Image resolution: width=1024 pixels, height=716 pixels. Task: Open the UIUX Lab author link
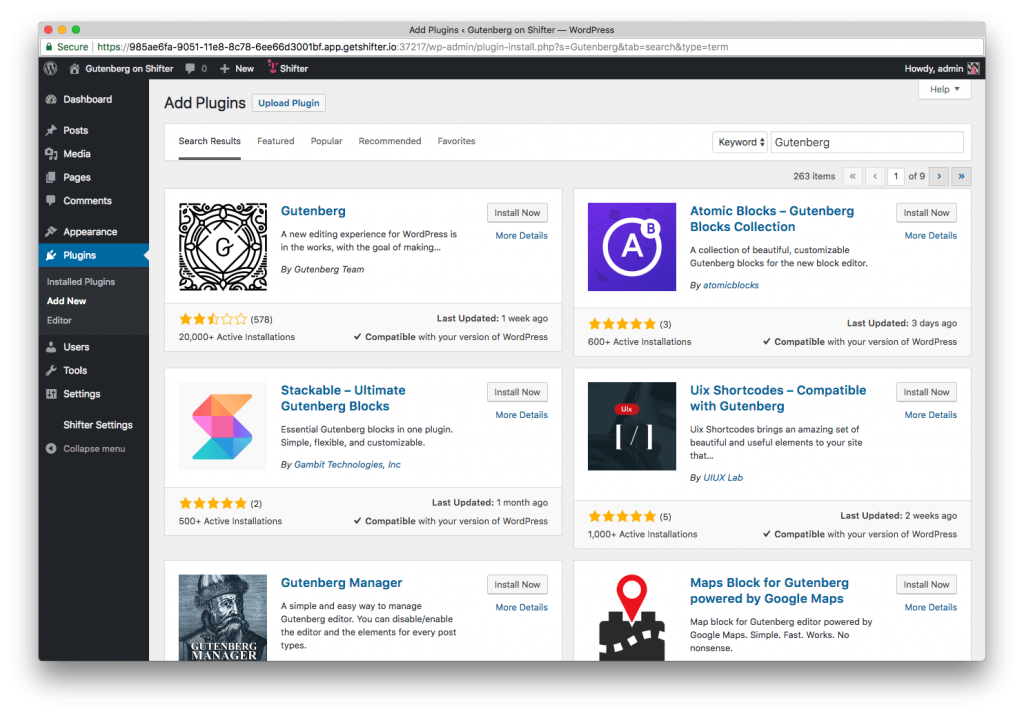point(723,478)
